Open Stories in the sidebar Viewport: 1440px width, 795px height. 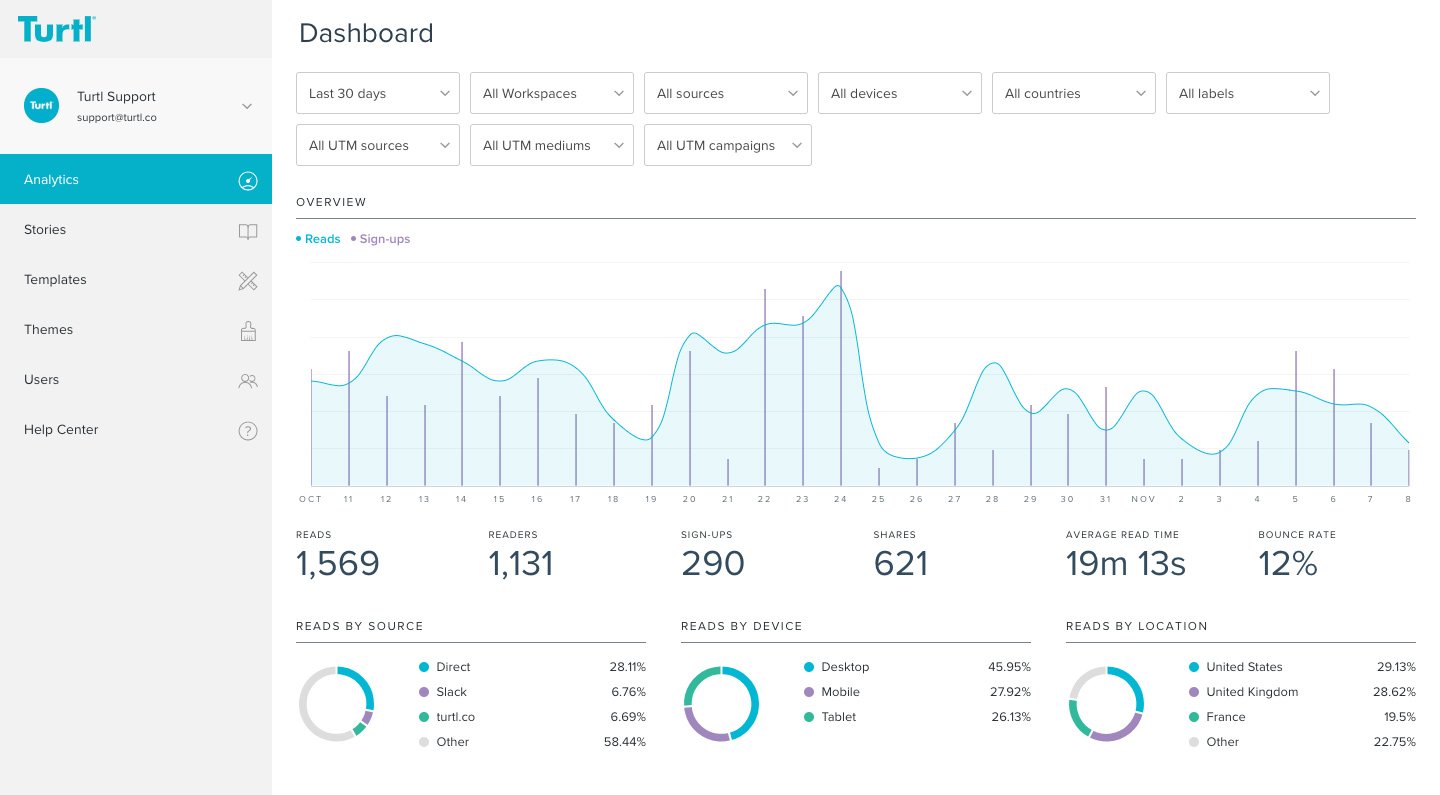pos(136,229)
